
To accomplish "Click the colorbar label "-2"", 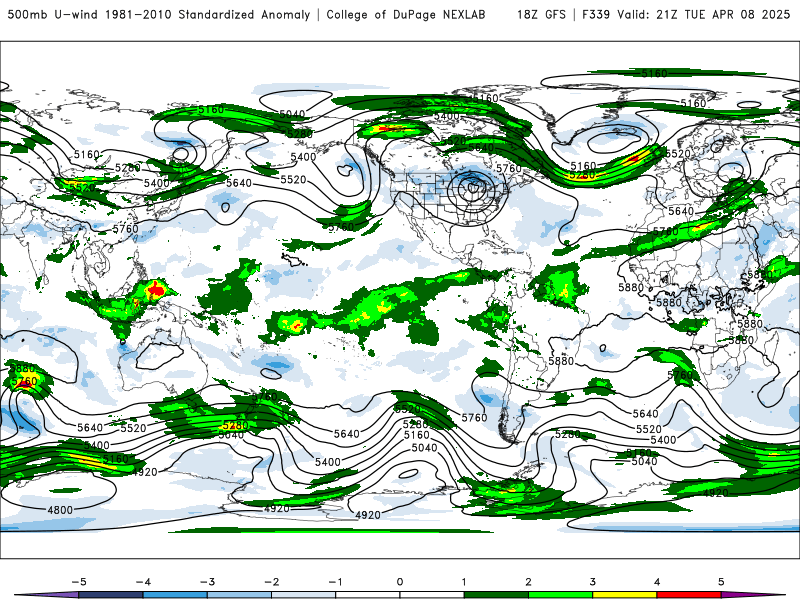I will pos(271,582).
